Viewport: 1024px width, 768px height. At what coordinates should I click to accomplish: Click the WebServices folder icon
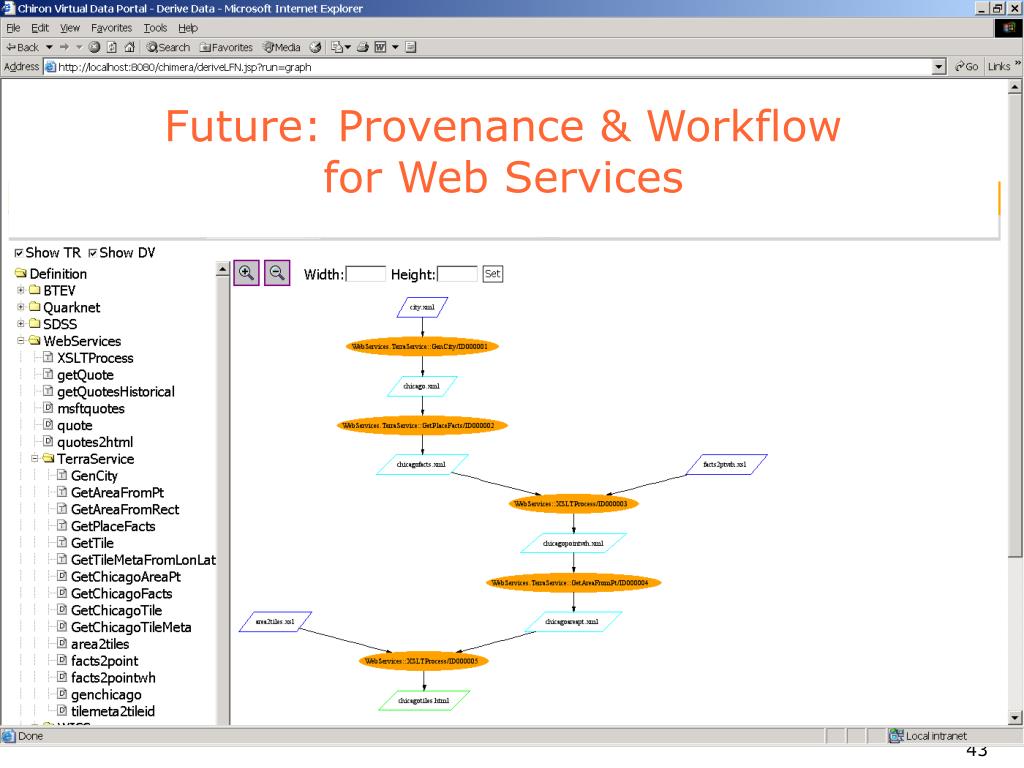pyautogui.click(x=35, y=340)
